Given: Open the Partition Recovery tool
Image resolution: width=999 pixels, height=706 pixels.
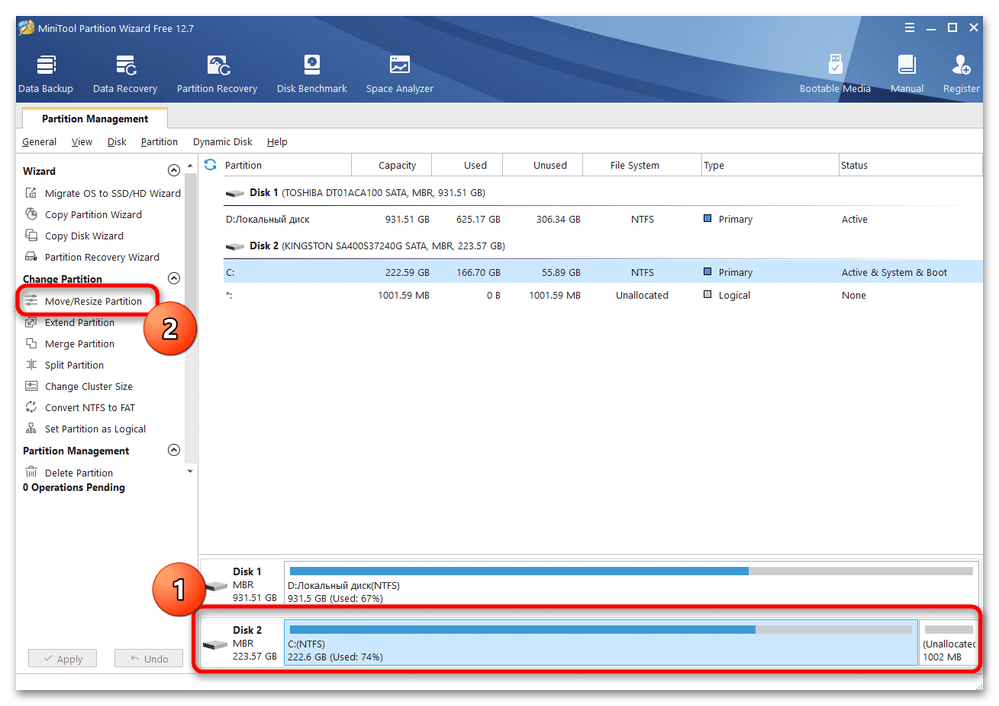Looking at the screenshot, I should (x=217, y=73).
